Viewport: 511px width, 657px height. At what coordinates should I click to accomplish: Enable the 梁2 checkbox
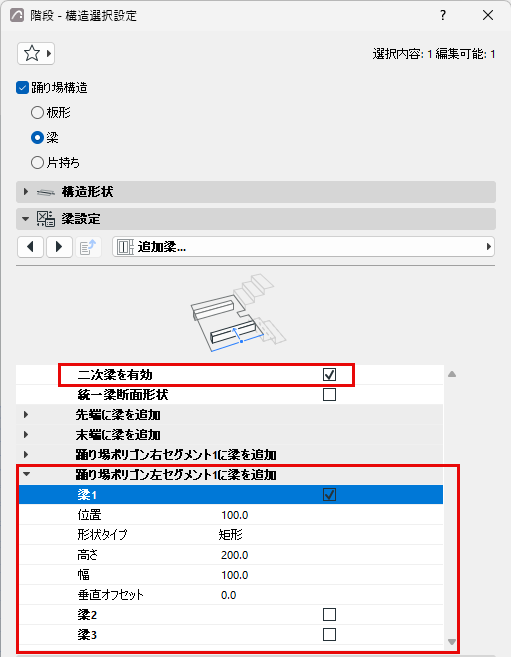pos(330,615)
